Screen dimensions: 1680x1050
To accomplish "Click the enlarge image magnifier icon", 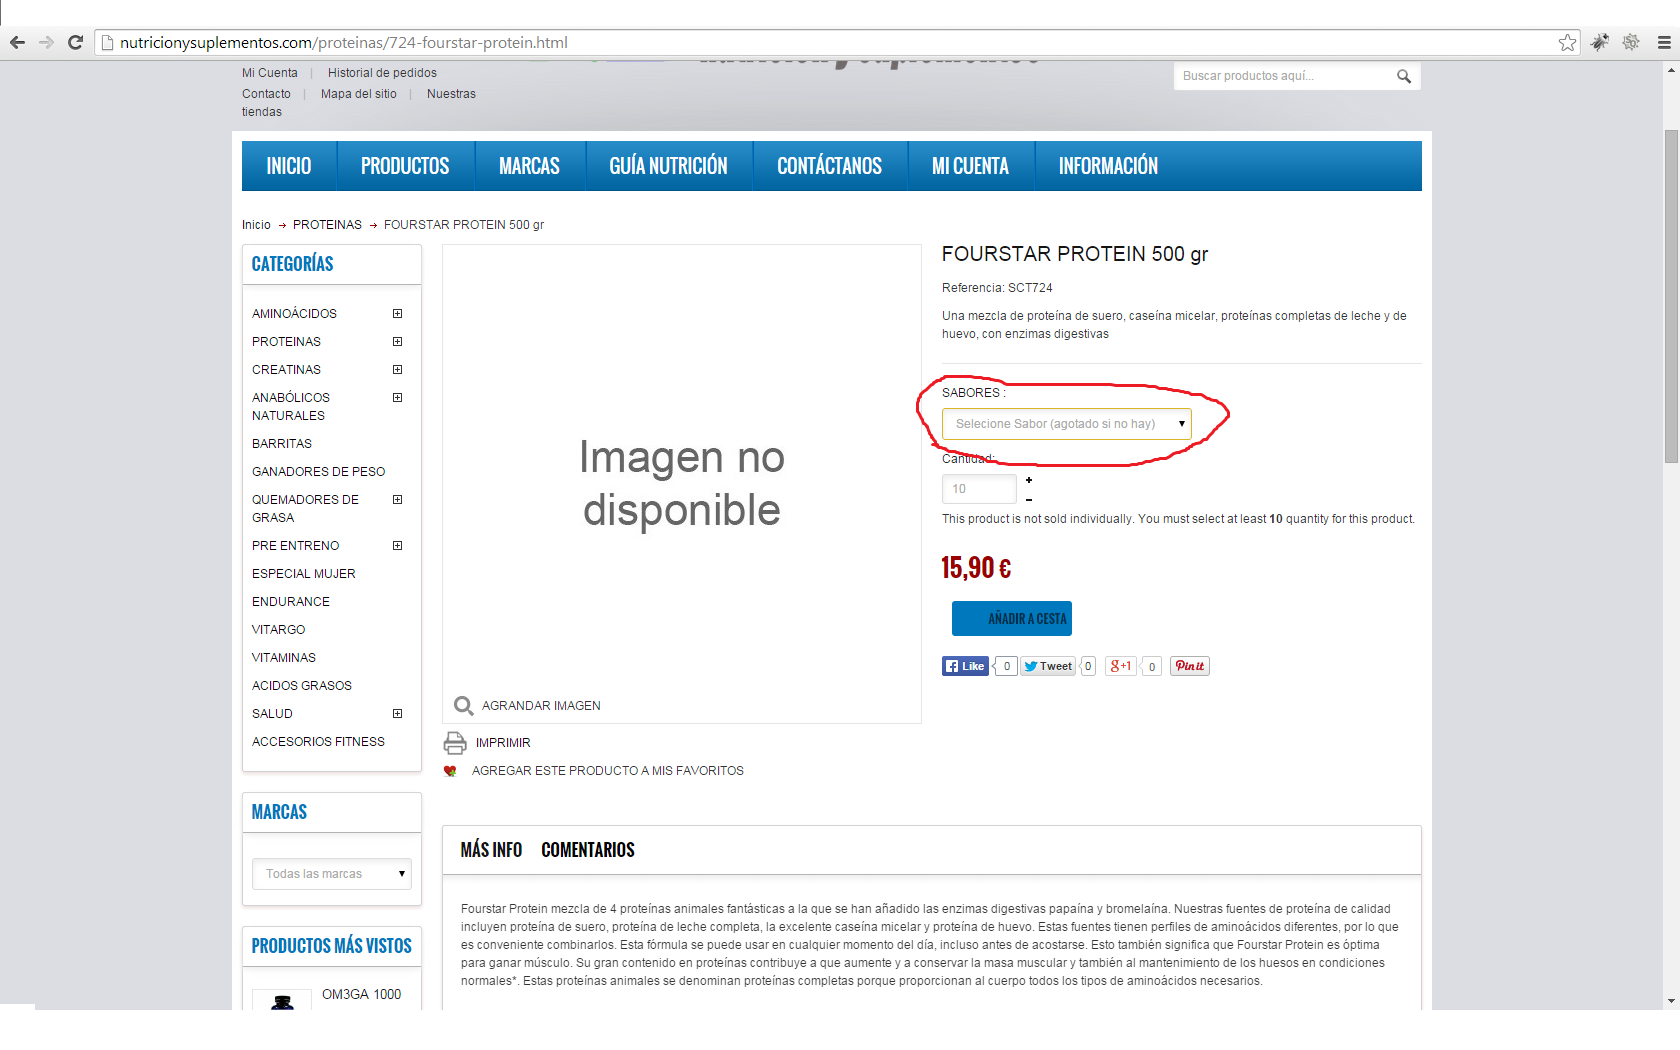I will point(463,706).
